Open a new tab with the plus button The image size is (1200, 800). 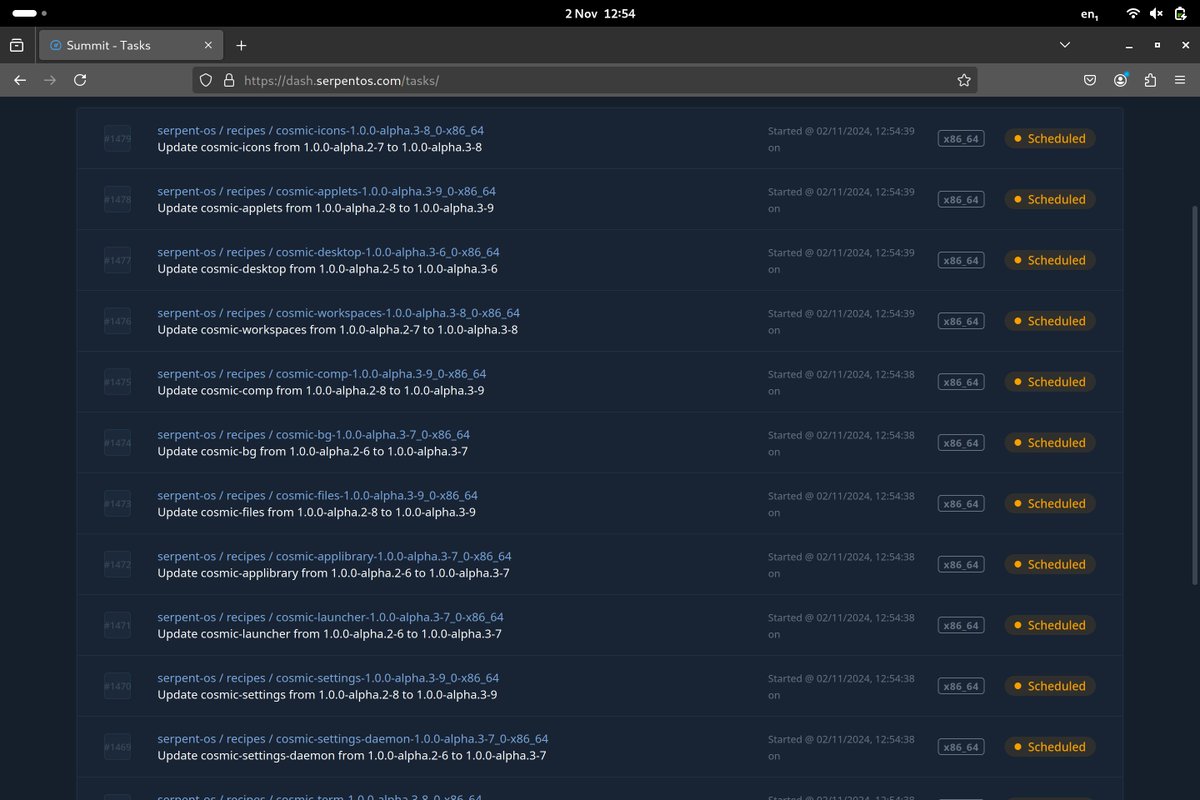(241, 45)
